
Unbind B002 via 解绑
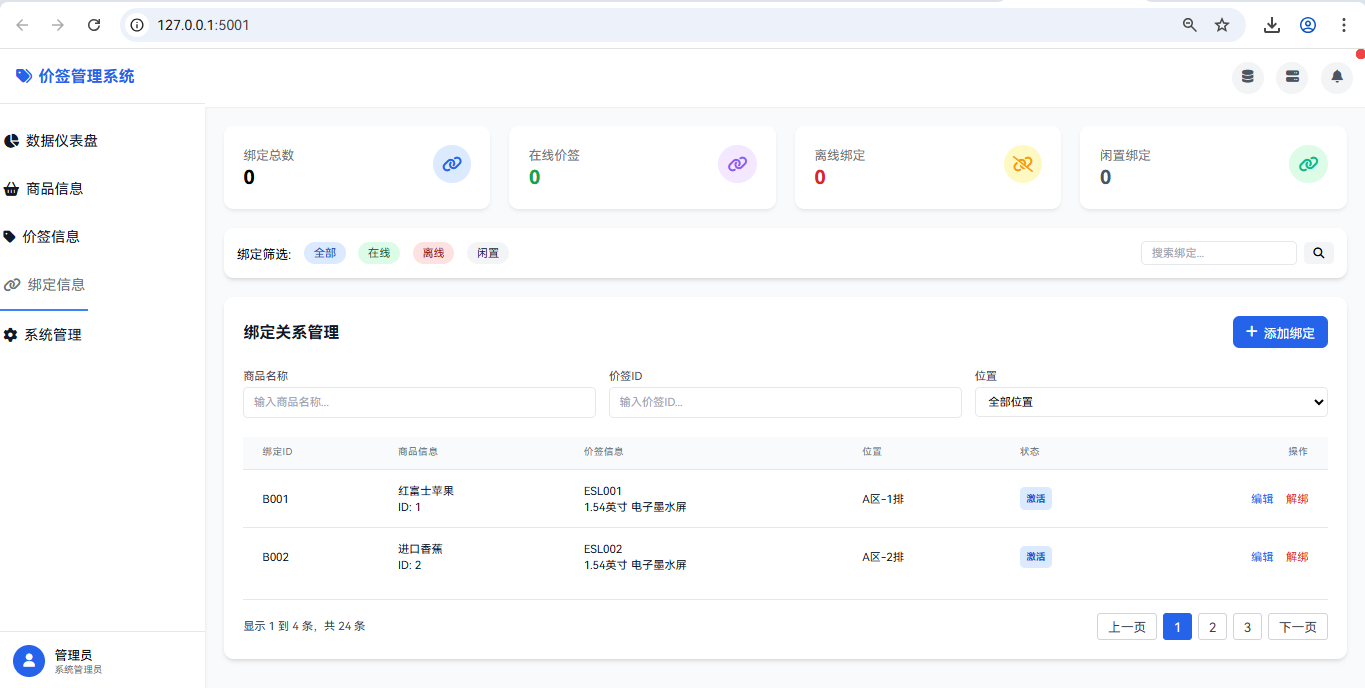pos(1297,557)
